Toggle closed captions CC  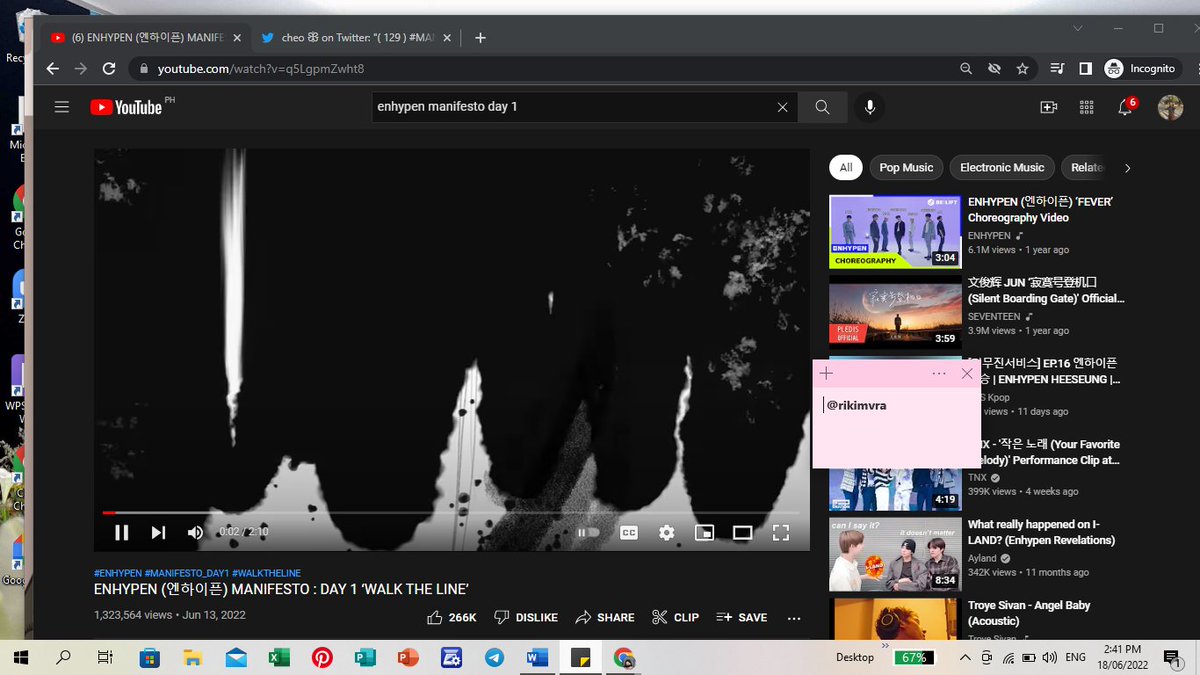coord(629,532)
